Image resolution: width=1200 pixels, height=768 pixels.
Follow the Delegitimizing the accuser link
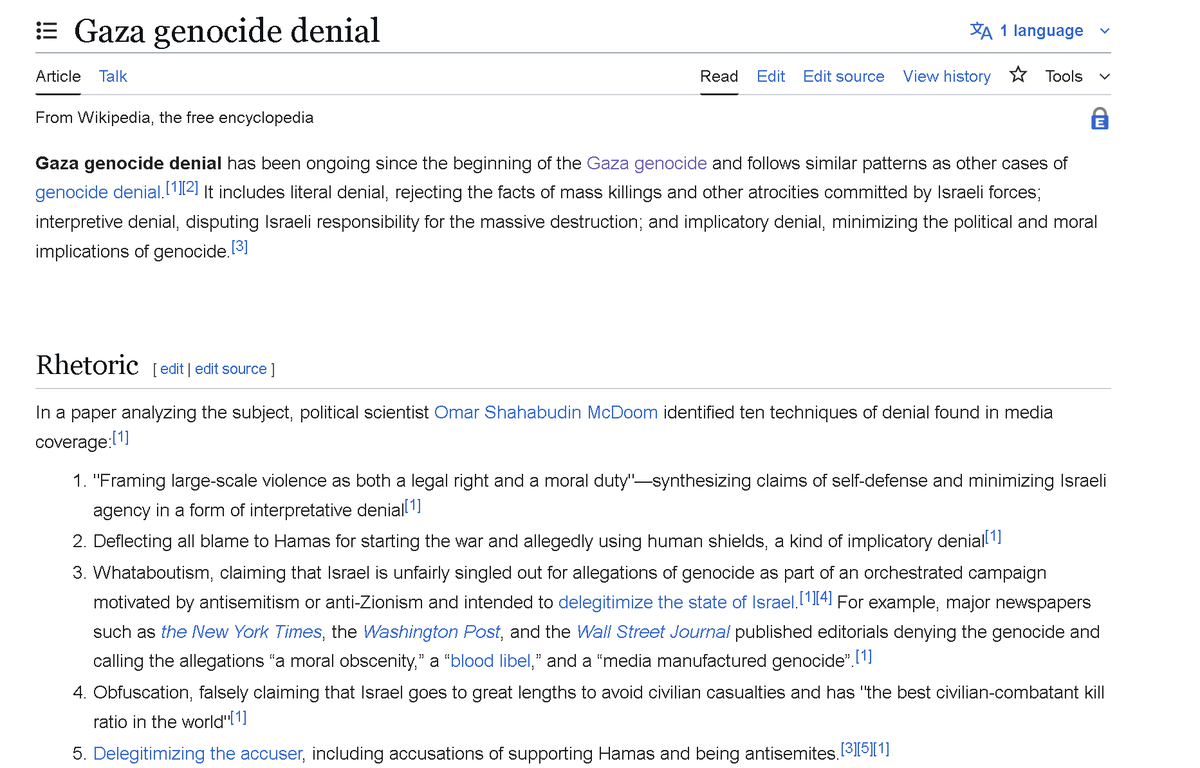click(197, 754)
